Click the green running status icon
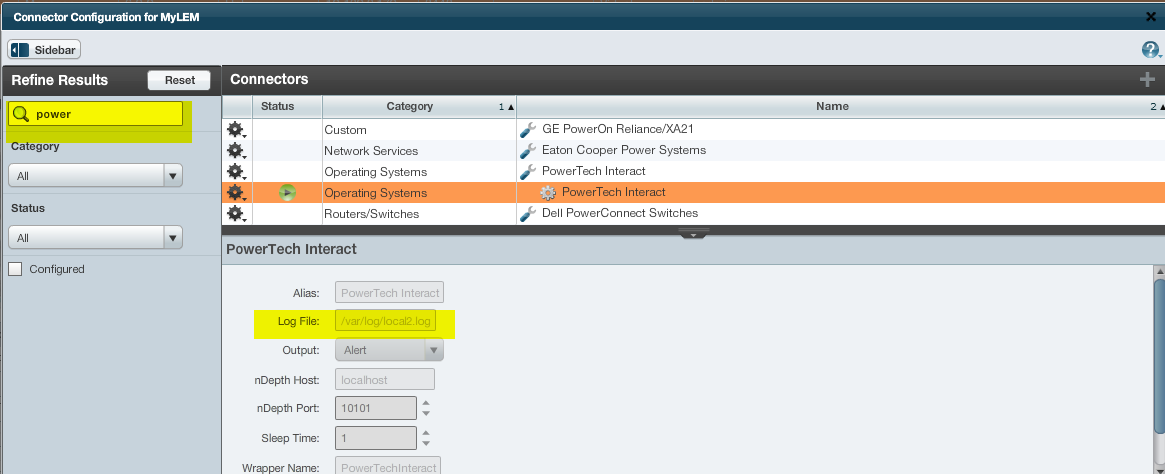 pos(288,193)
